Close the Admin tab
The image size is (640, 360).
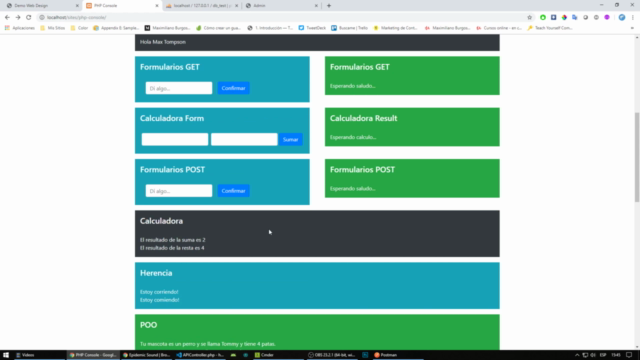(x=316, y=6)
